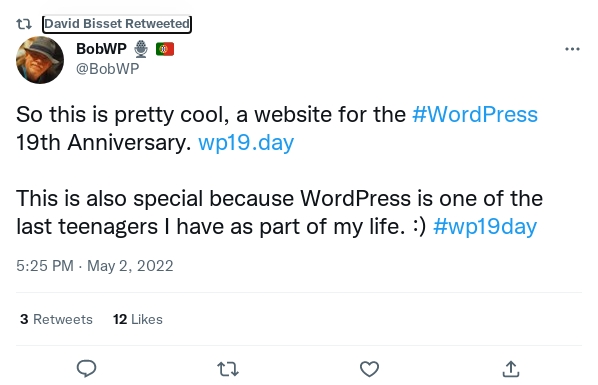View the 3 Retweets list
The height and width of the screenshot is (385, 598).
[x=56, y=319]
